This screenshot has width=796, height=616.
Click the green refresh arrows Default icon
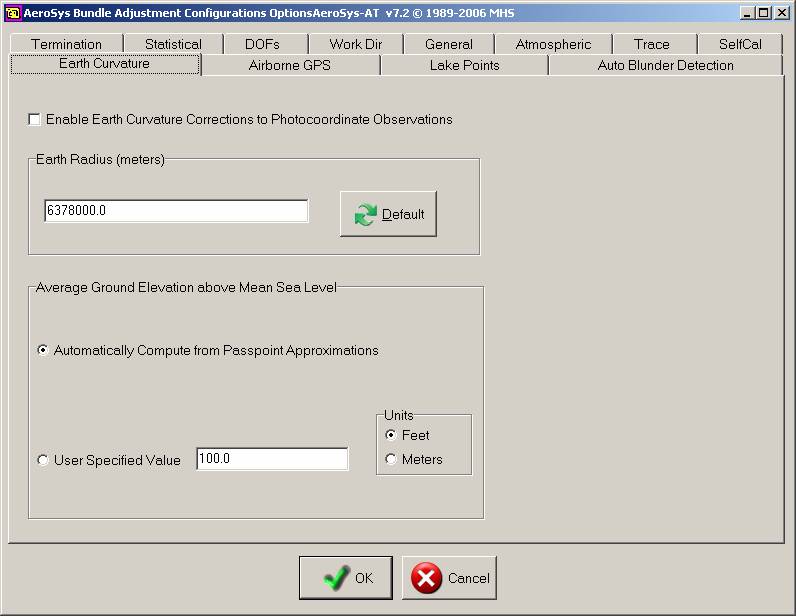coord(366,214)
